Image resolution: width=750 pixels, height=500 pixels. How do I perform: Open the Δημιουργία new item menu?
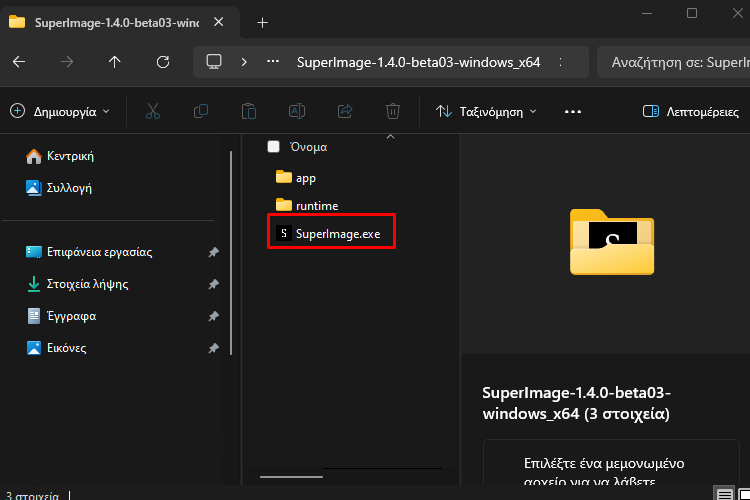coord(60,111)
